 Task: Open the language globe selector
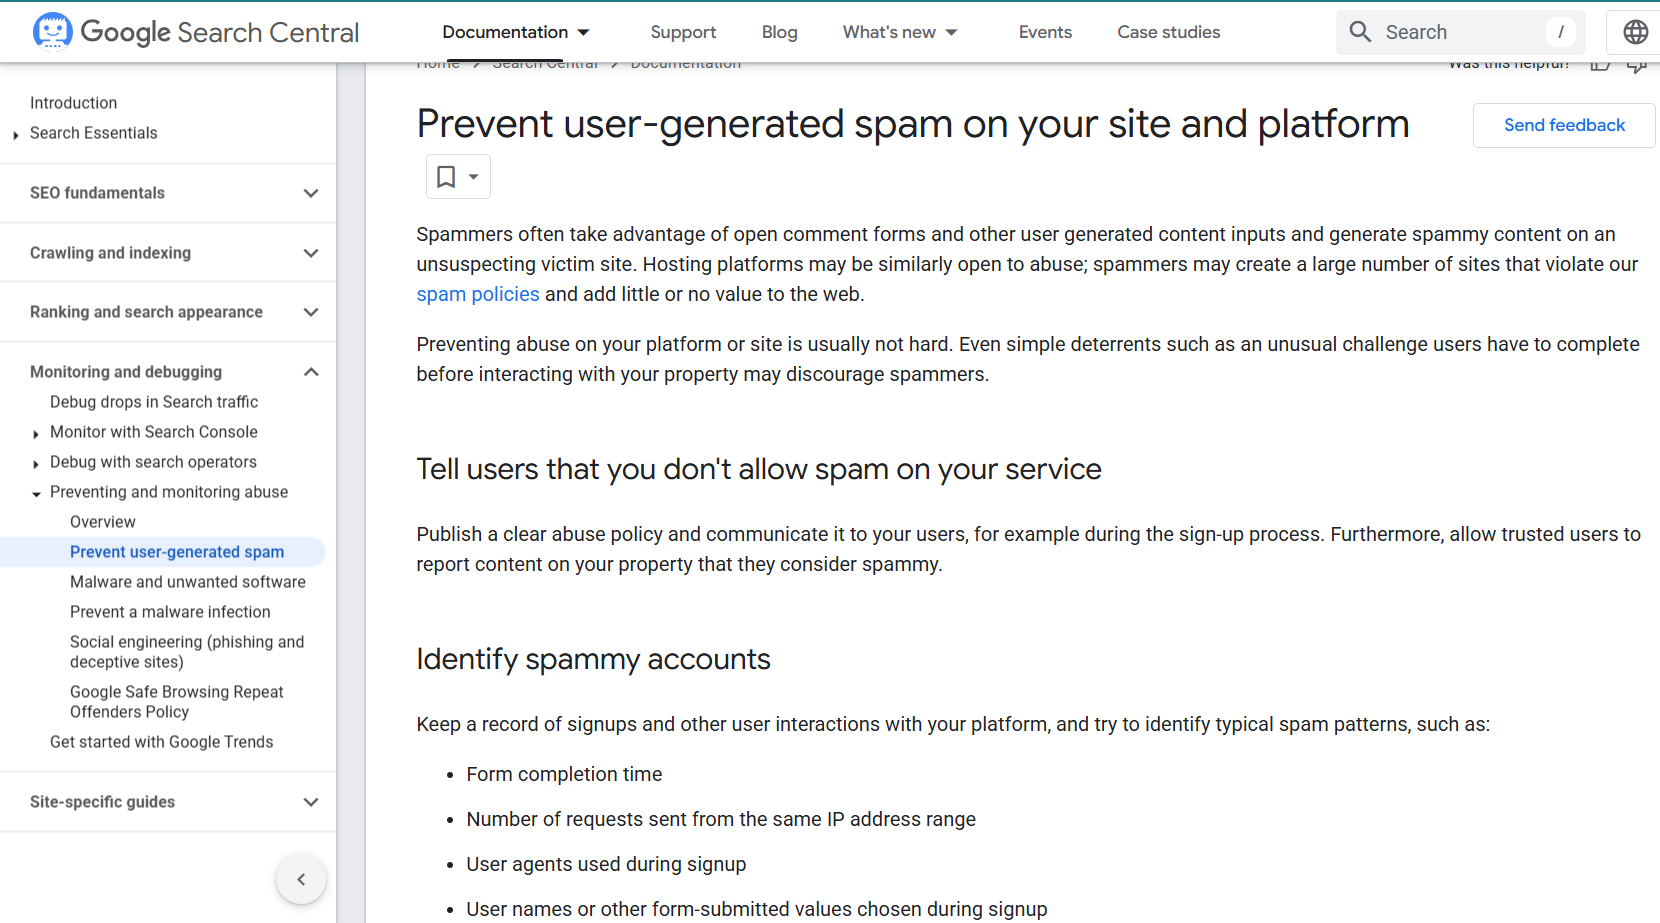tap(1635, 32)
